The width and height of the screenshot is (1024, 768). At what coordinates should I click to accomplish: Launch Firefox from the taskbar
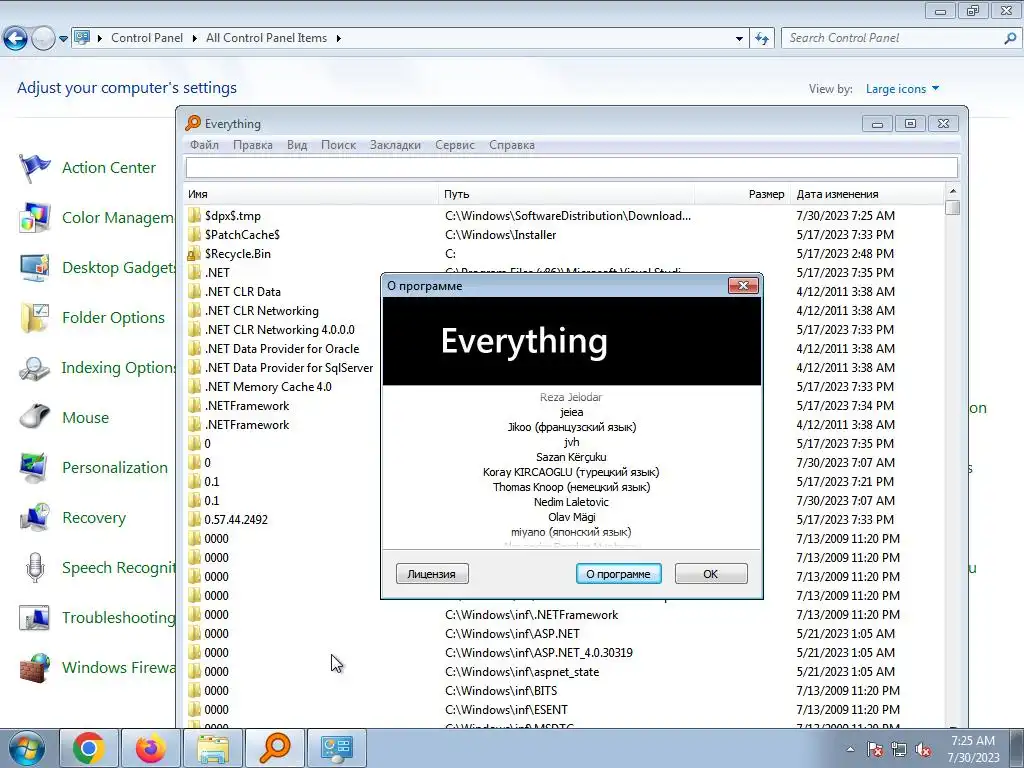(x=151, y=748)
